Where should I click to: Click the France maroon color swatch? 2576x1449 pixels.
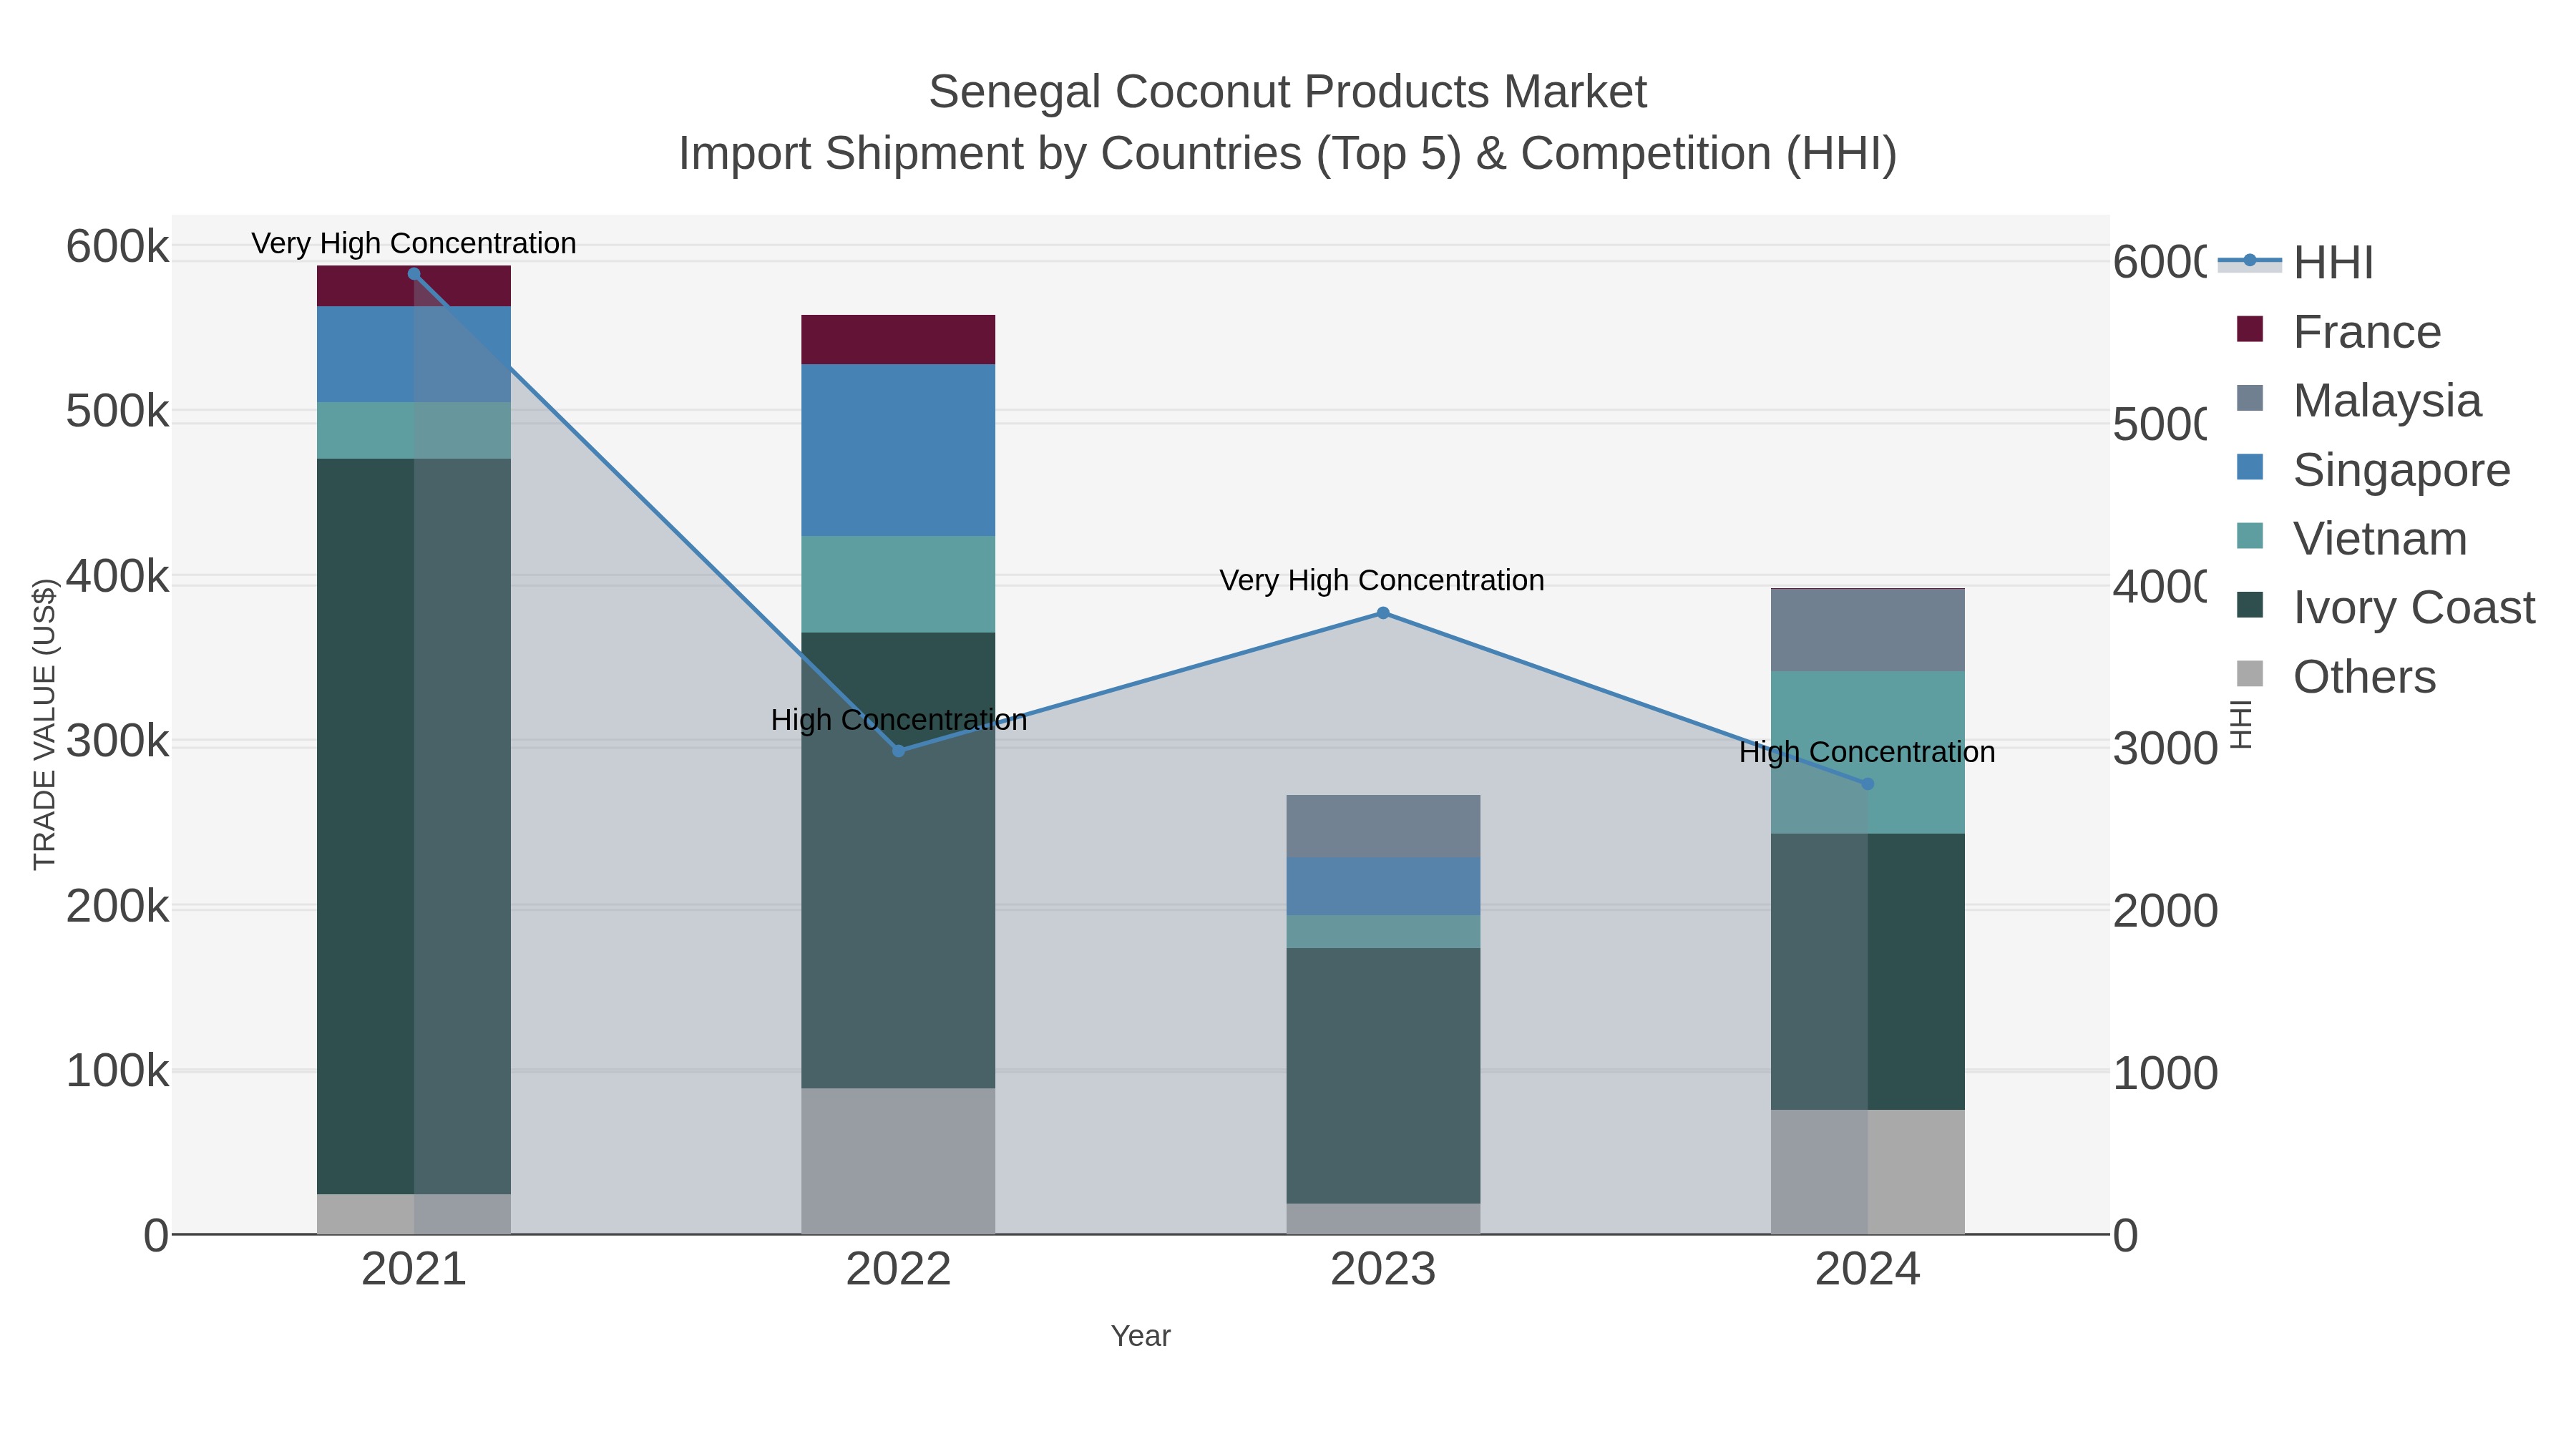(2250, 329)
